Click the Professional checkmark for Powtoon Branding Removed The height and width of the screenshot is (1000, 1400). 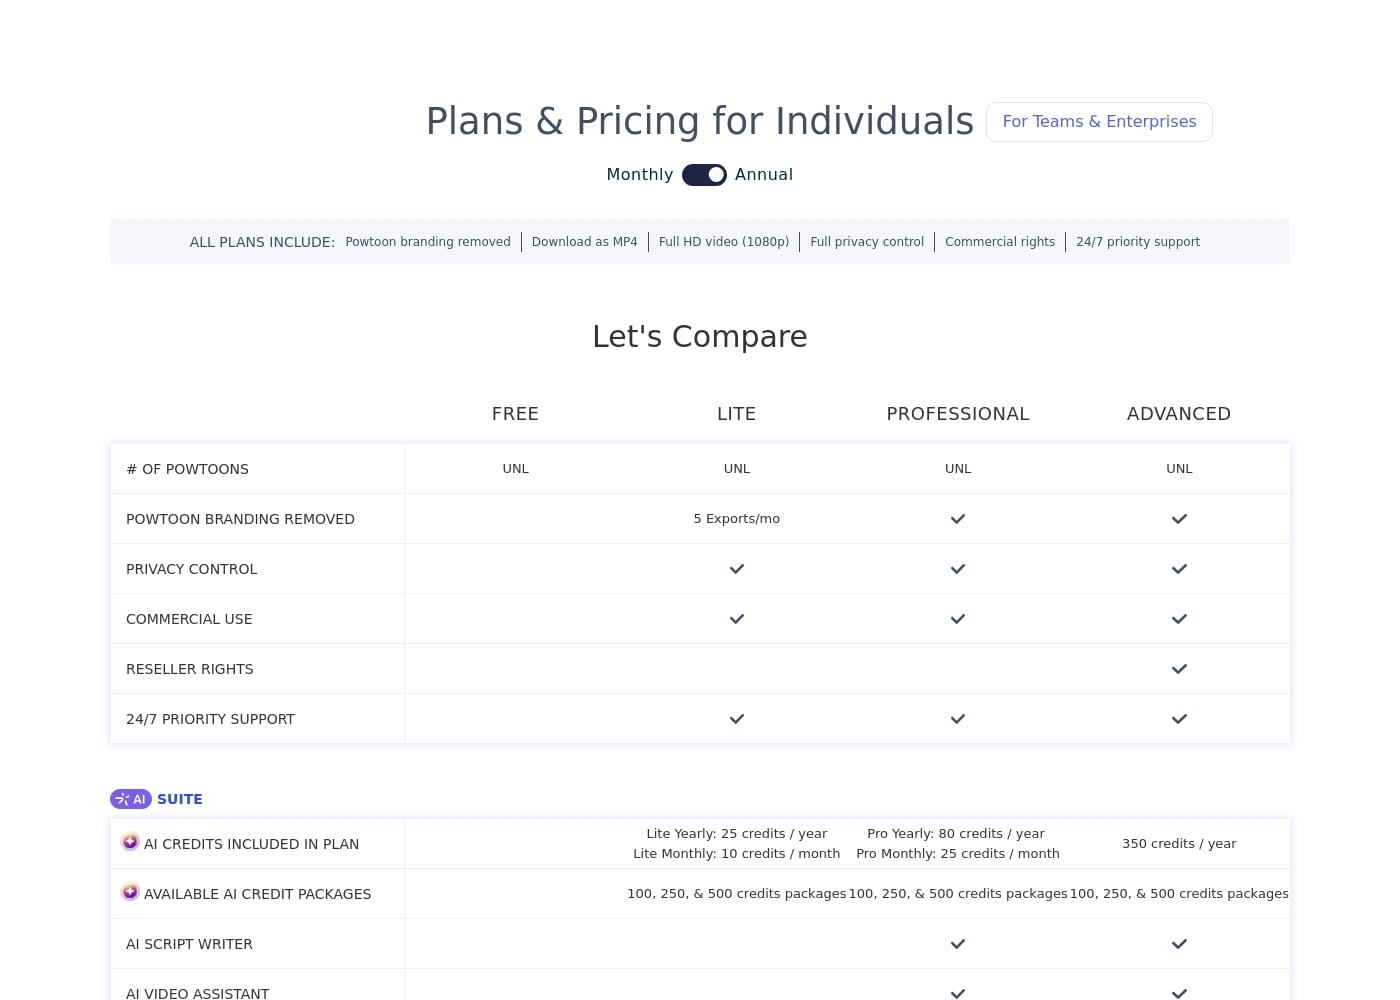(958, 519)
